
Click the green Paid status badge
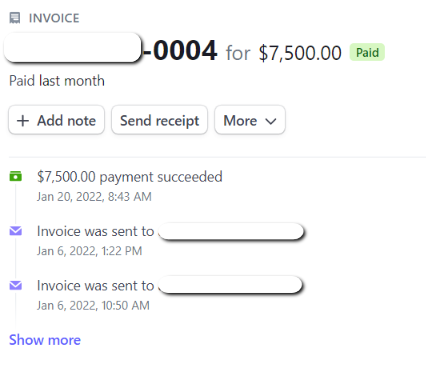pos(367,52)
